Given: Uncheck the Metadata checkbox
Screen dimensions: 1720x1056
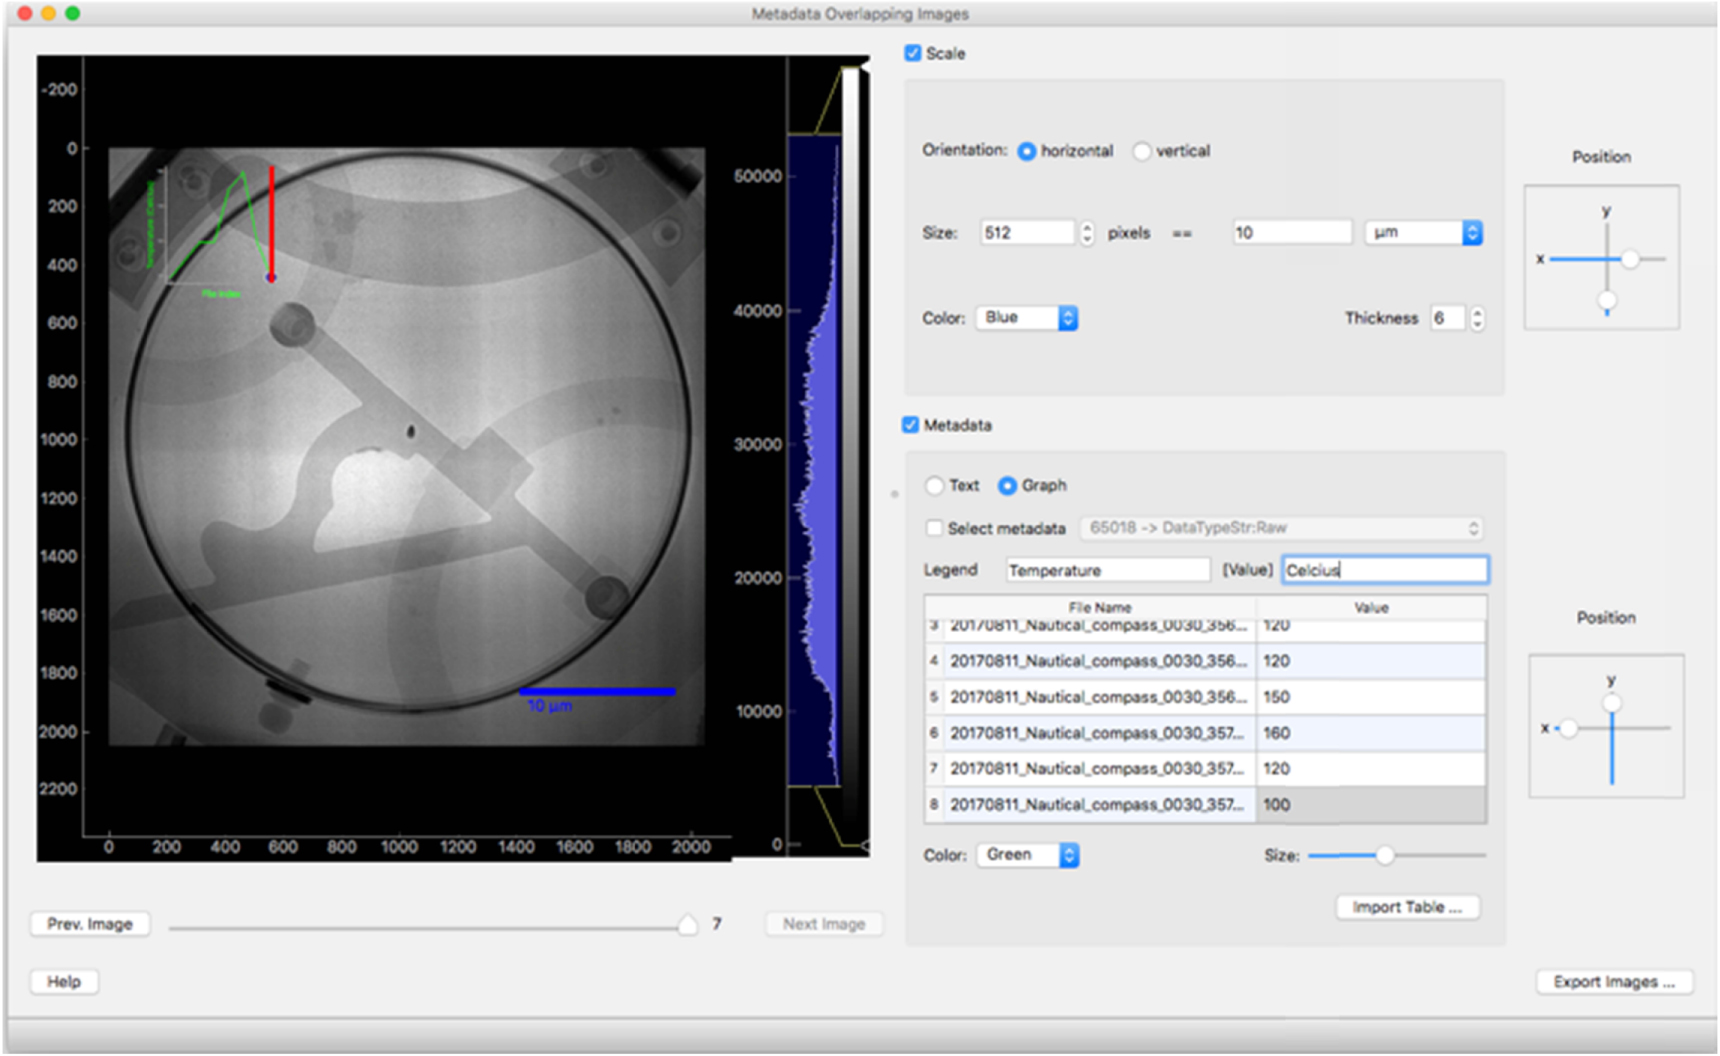Looking at the screenshot, I should [x=909, y=425].
